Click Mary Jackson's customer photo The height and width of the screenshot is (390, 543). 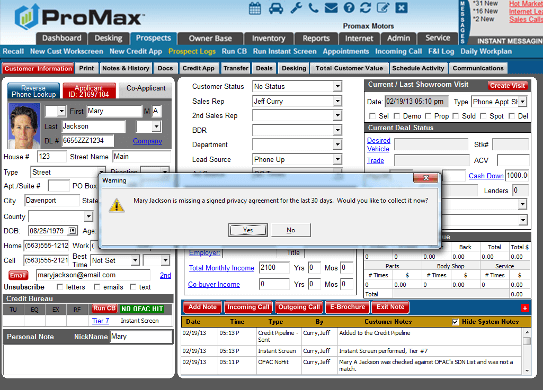click(x=24, y=126)
